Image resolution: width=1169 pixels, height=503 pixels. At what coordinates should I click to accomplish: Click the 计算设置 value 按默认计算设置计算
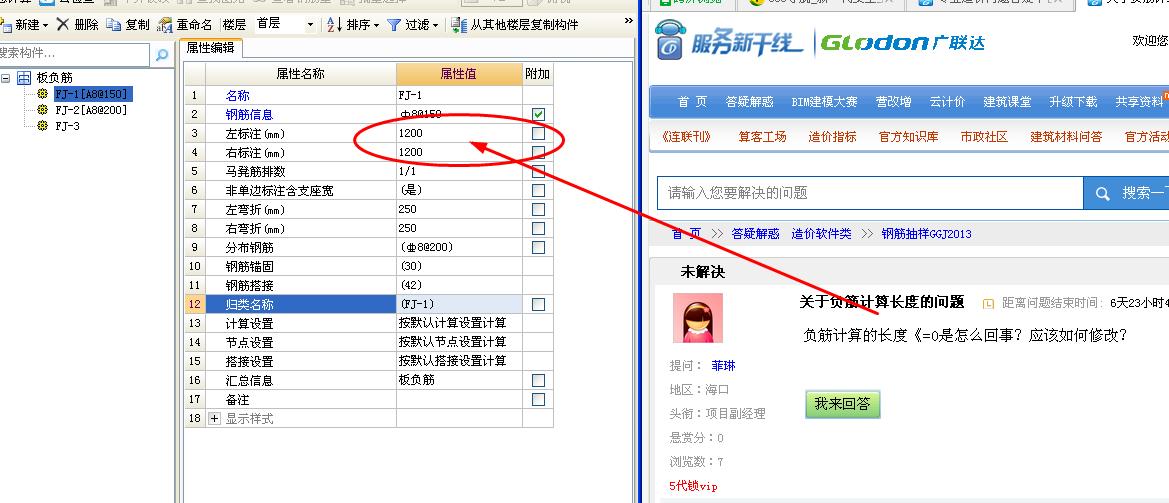[459, 323]
